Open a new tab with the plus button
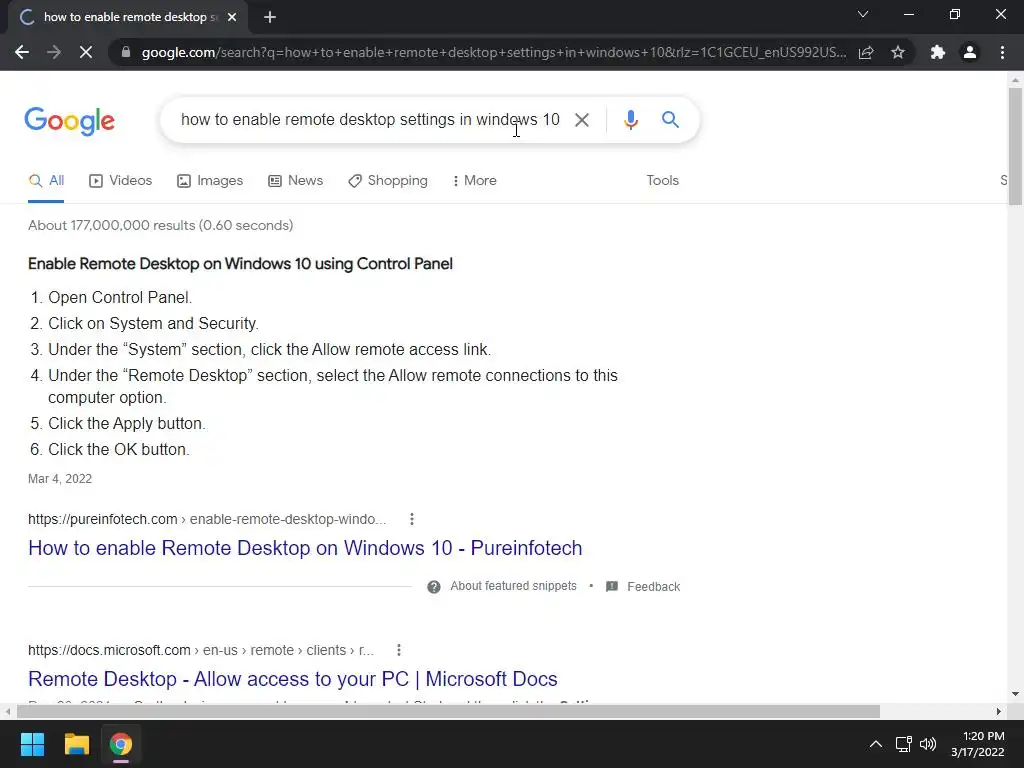 click(x=270, y=17)
